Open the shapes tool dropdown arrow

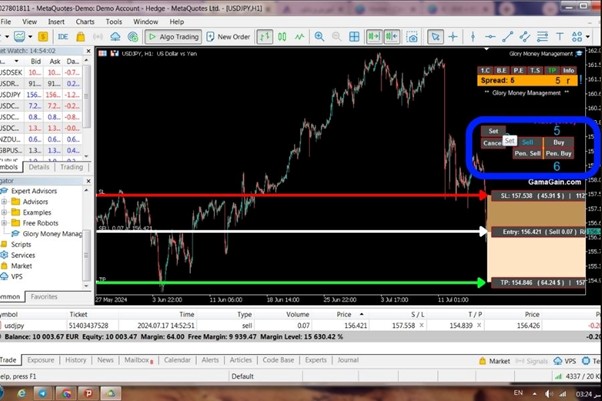coord(587,37)
